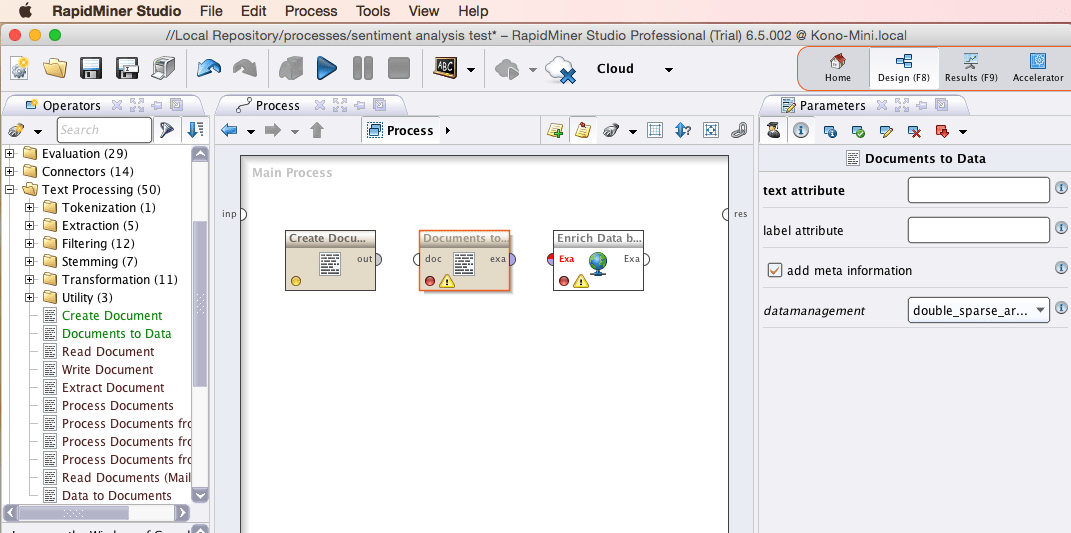Click the pause process button
The width and height of the screenshot is (1071, 533).
(x=363, y=68)
